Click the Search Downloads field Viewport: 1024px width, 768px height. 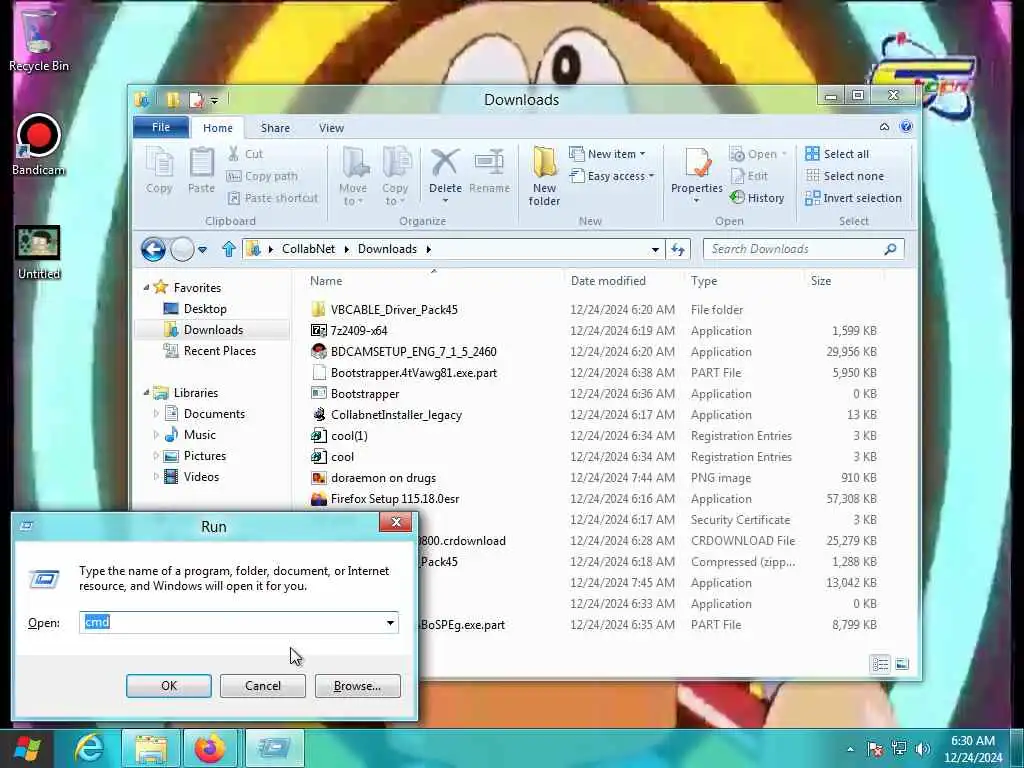(x=803, y=249)
